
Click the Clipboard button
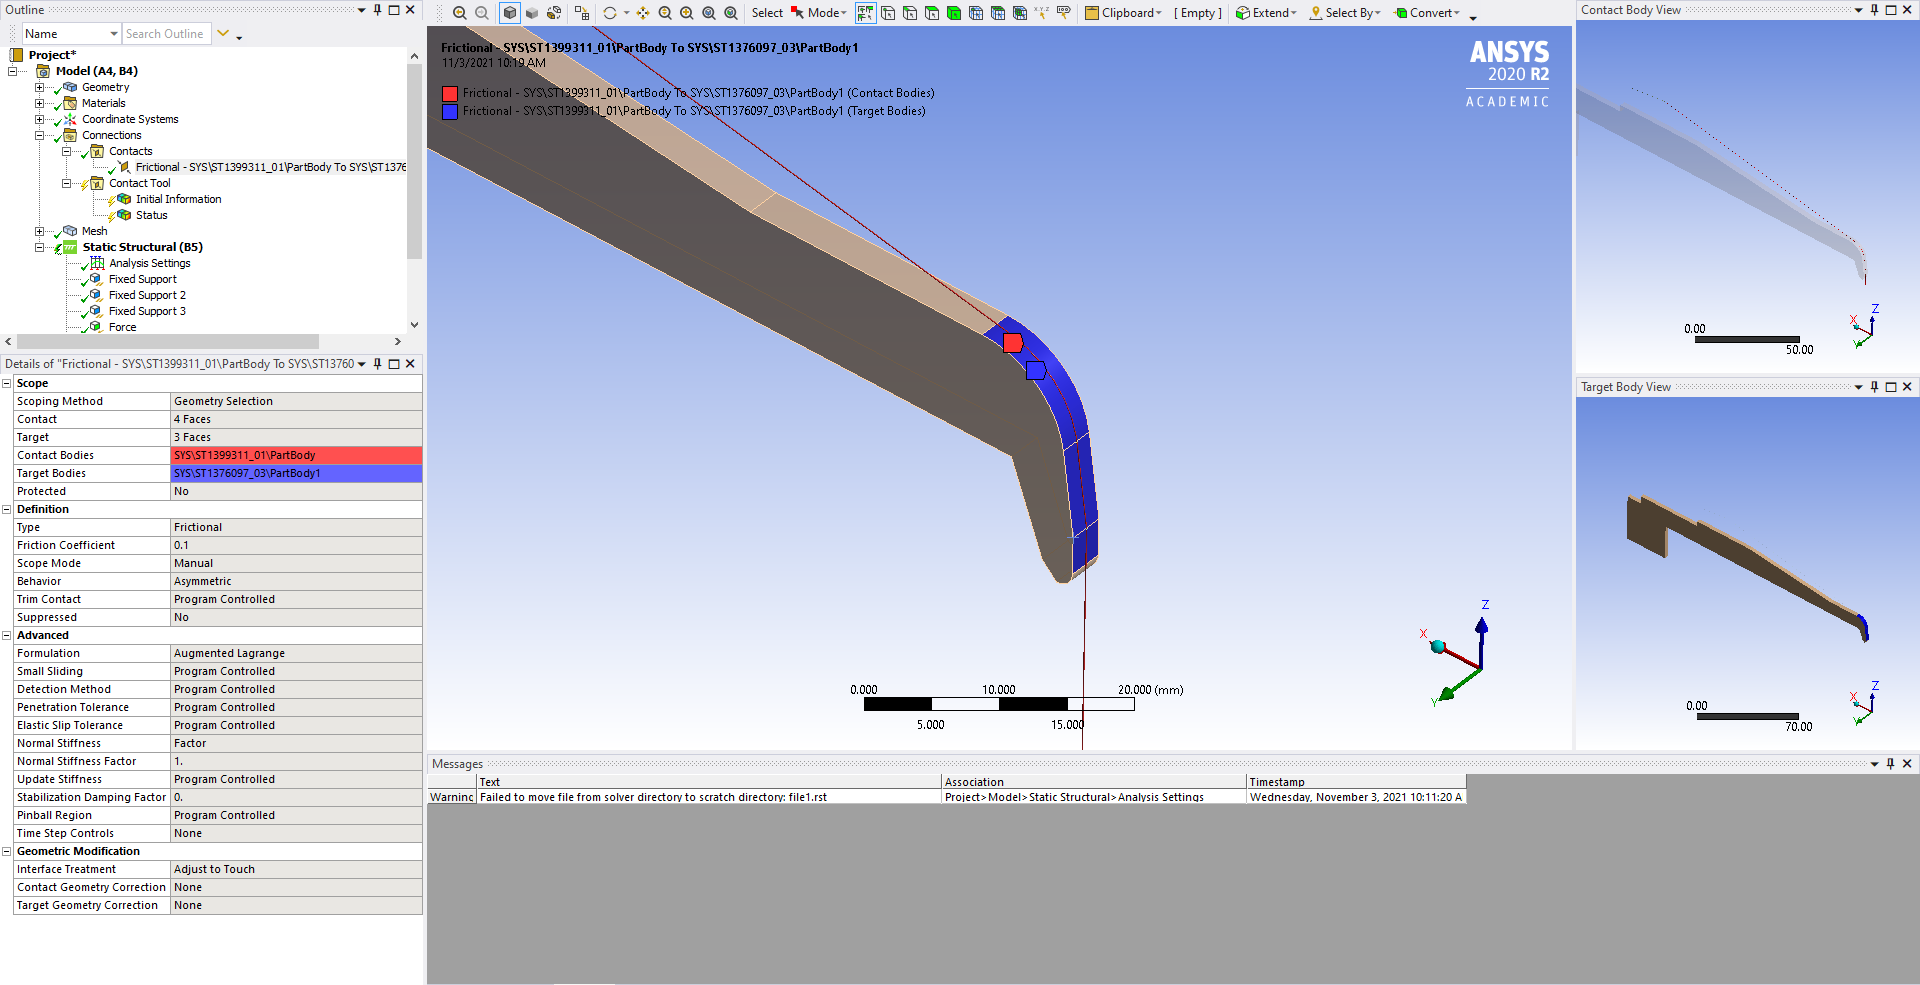1122,13
